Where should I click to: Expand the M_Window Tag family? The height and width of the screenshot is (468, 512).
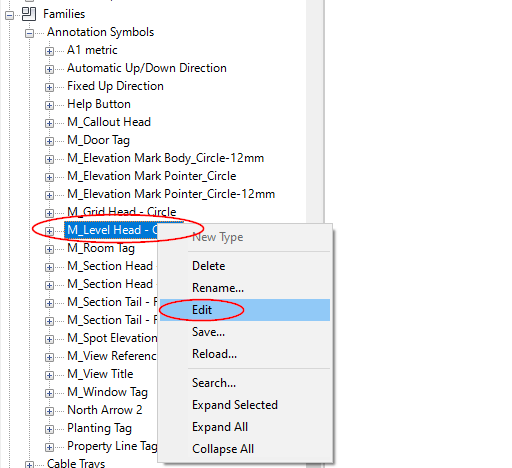[49, 393]
